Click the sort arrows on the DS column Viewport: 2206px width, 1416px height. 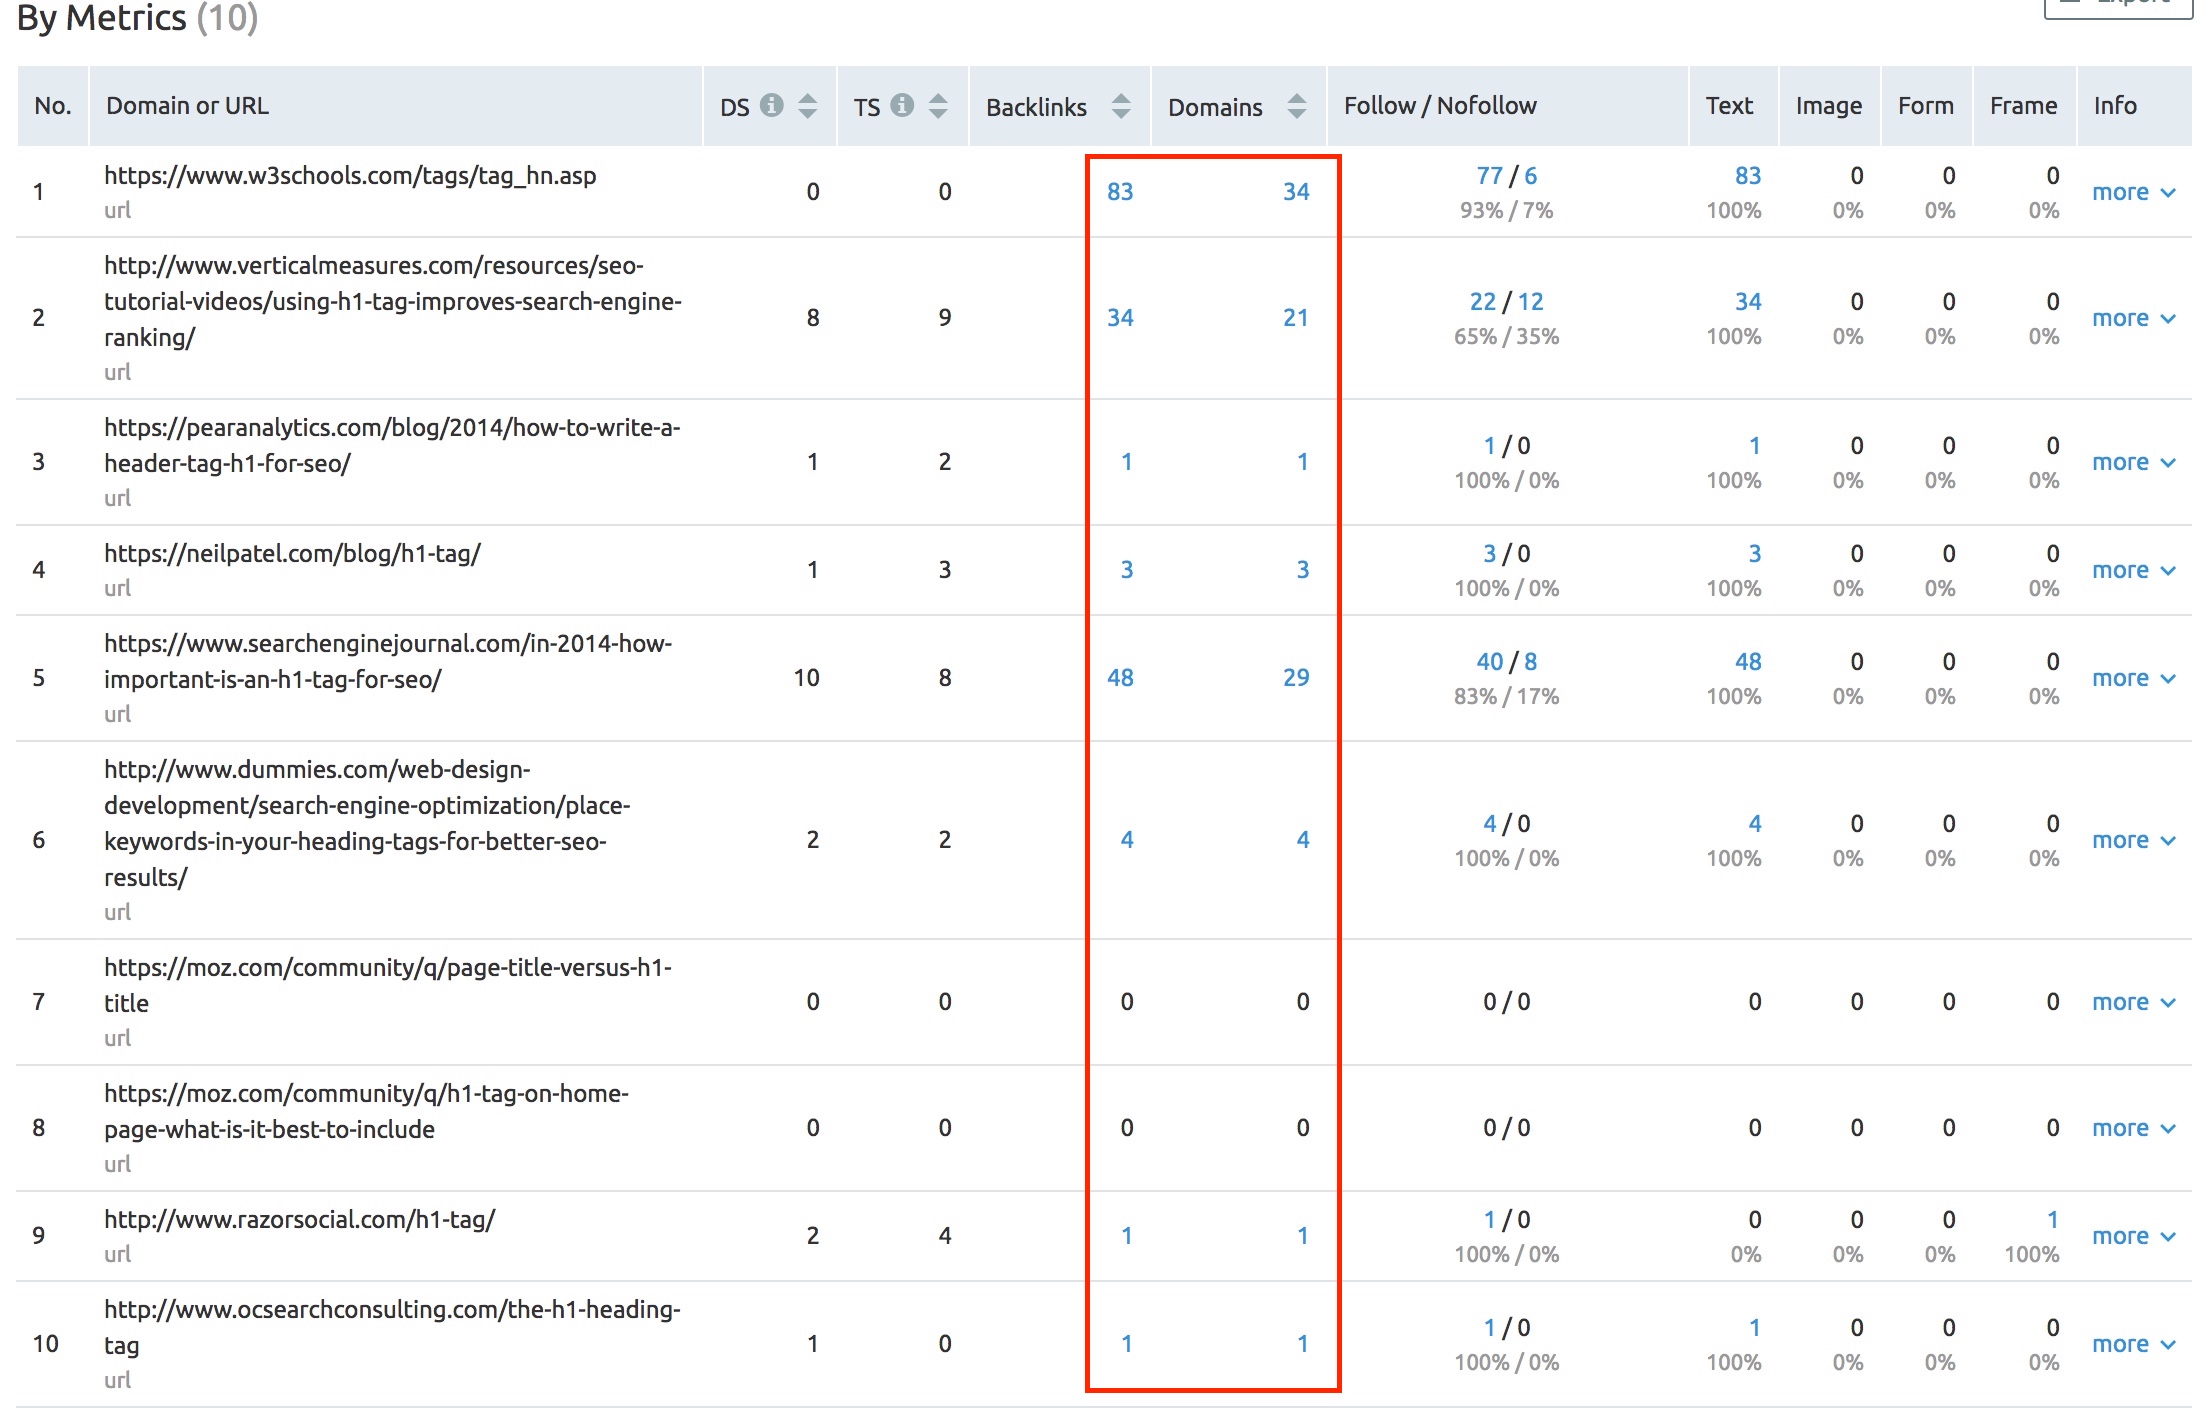(x=809, y=104)
